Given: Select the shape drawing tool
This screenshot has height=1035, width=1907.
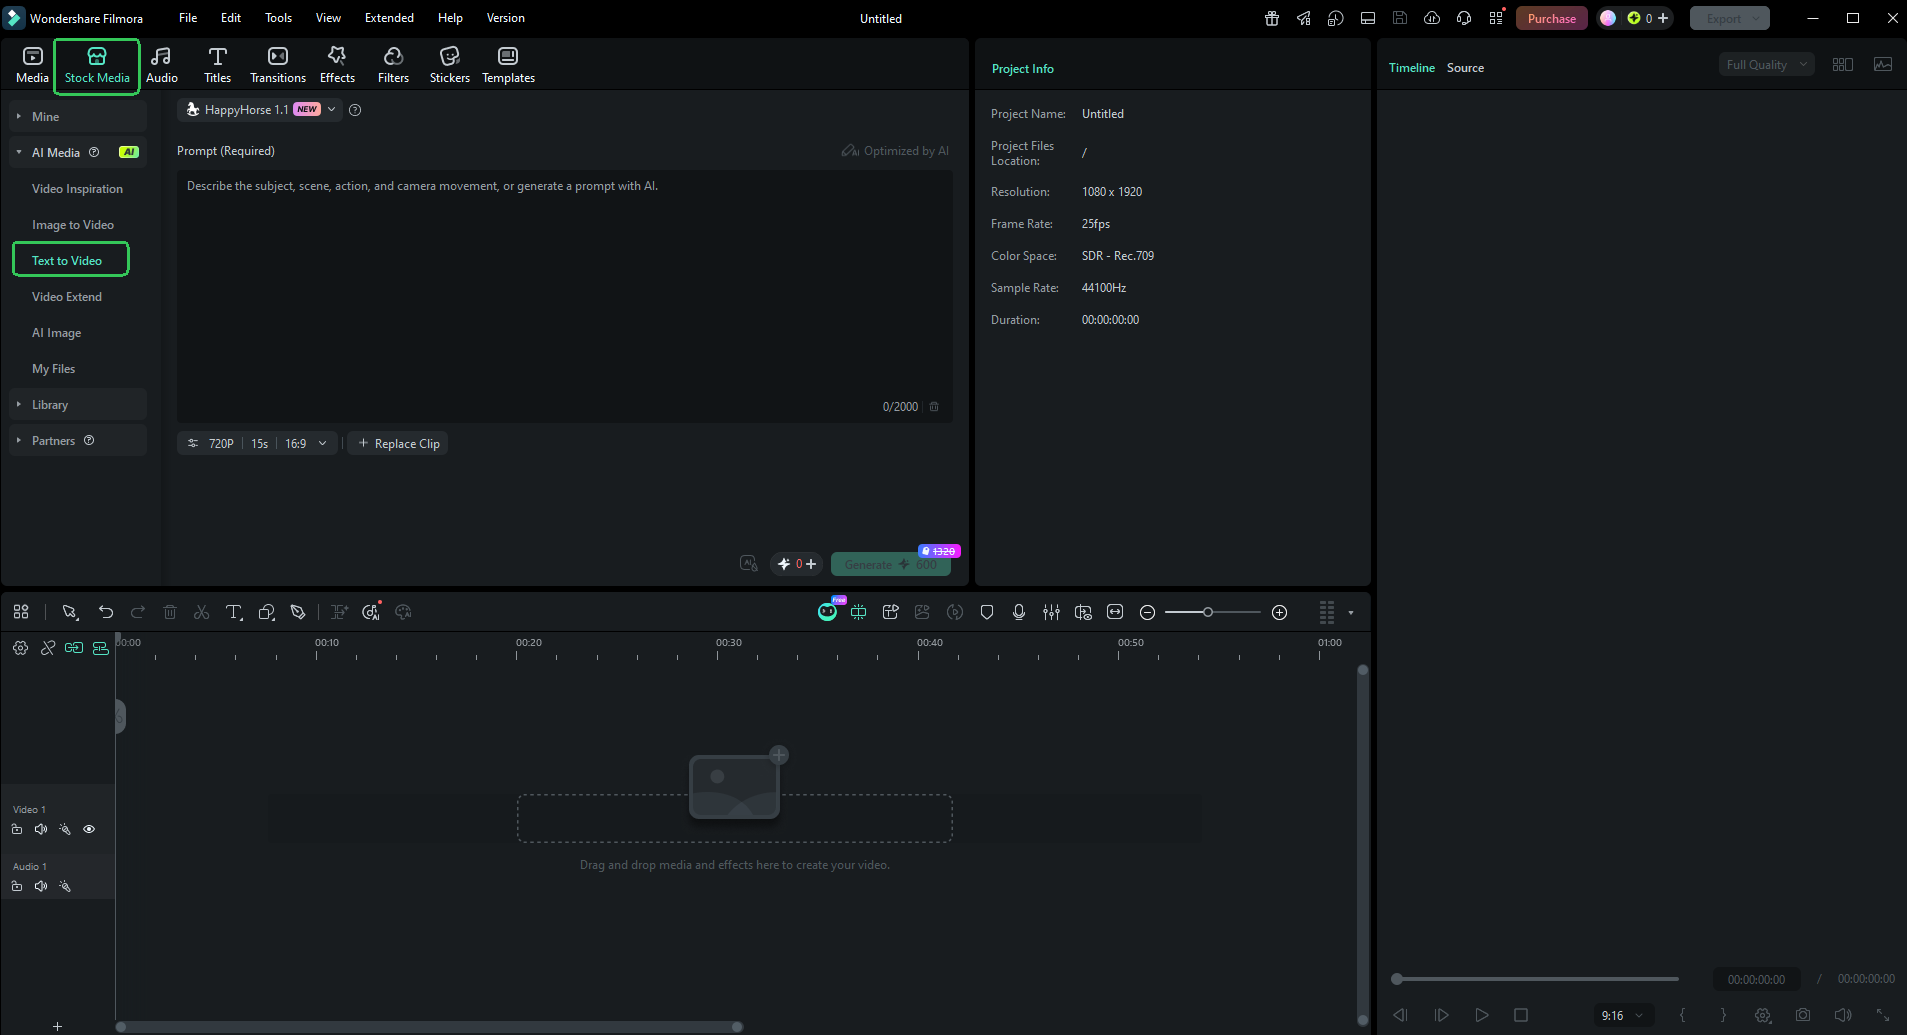Looking at the screenshot, I should [266, 612].
